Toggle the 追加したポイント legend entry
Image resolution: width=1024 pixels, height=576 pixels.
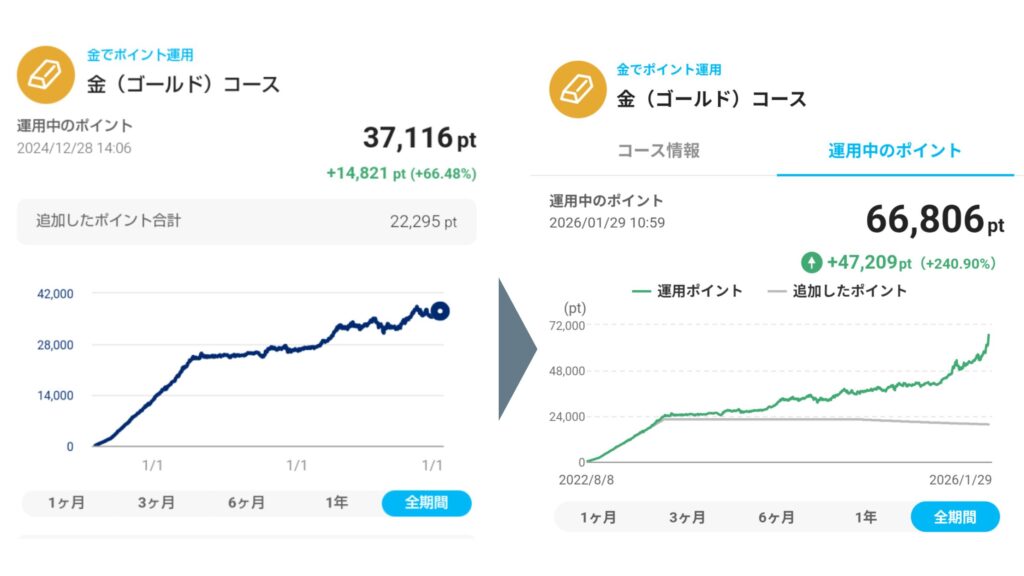(x=837, y=291)
